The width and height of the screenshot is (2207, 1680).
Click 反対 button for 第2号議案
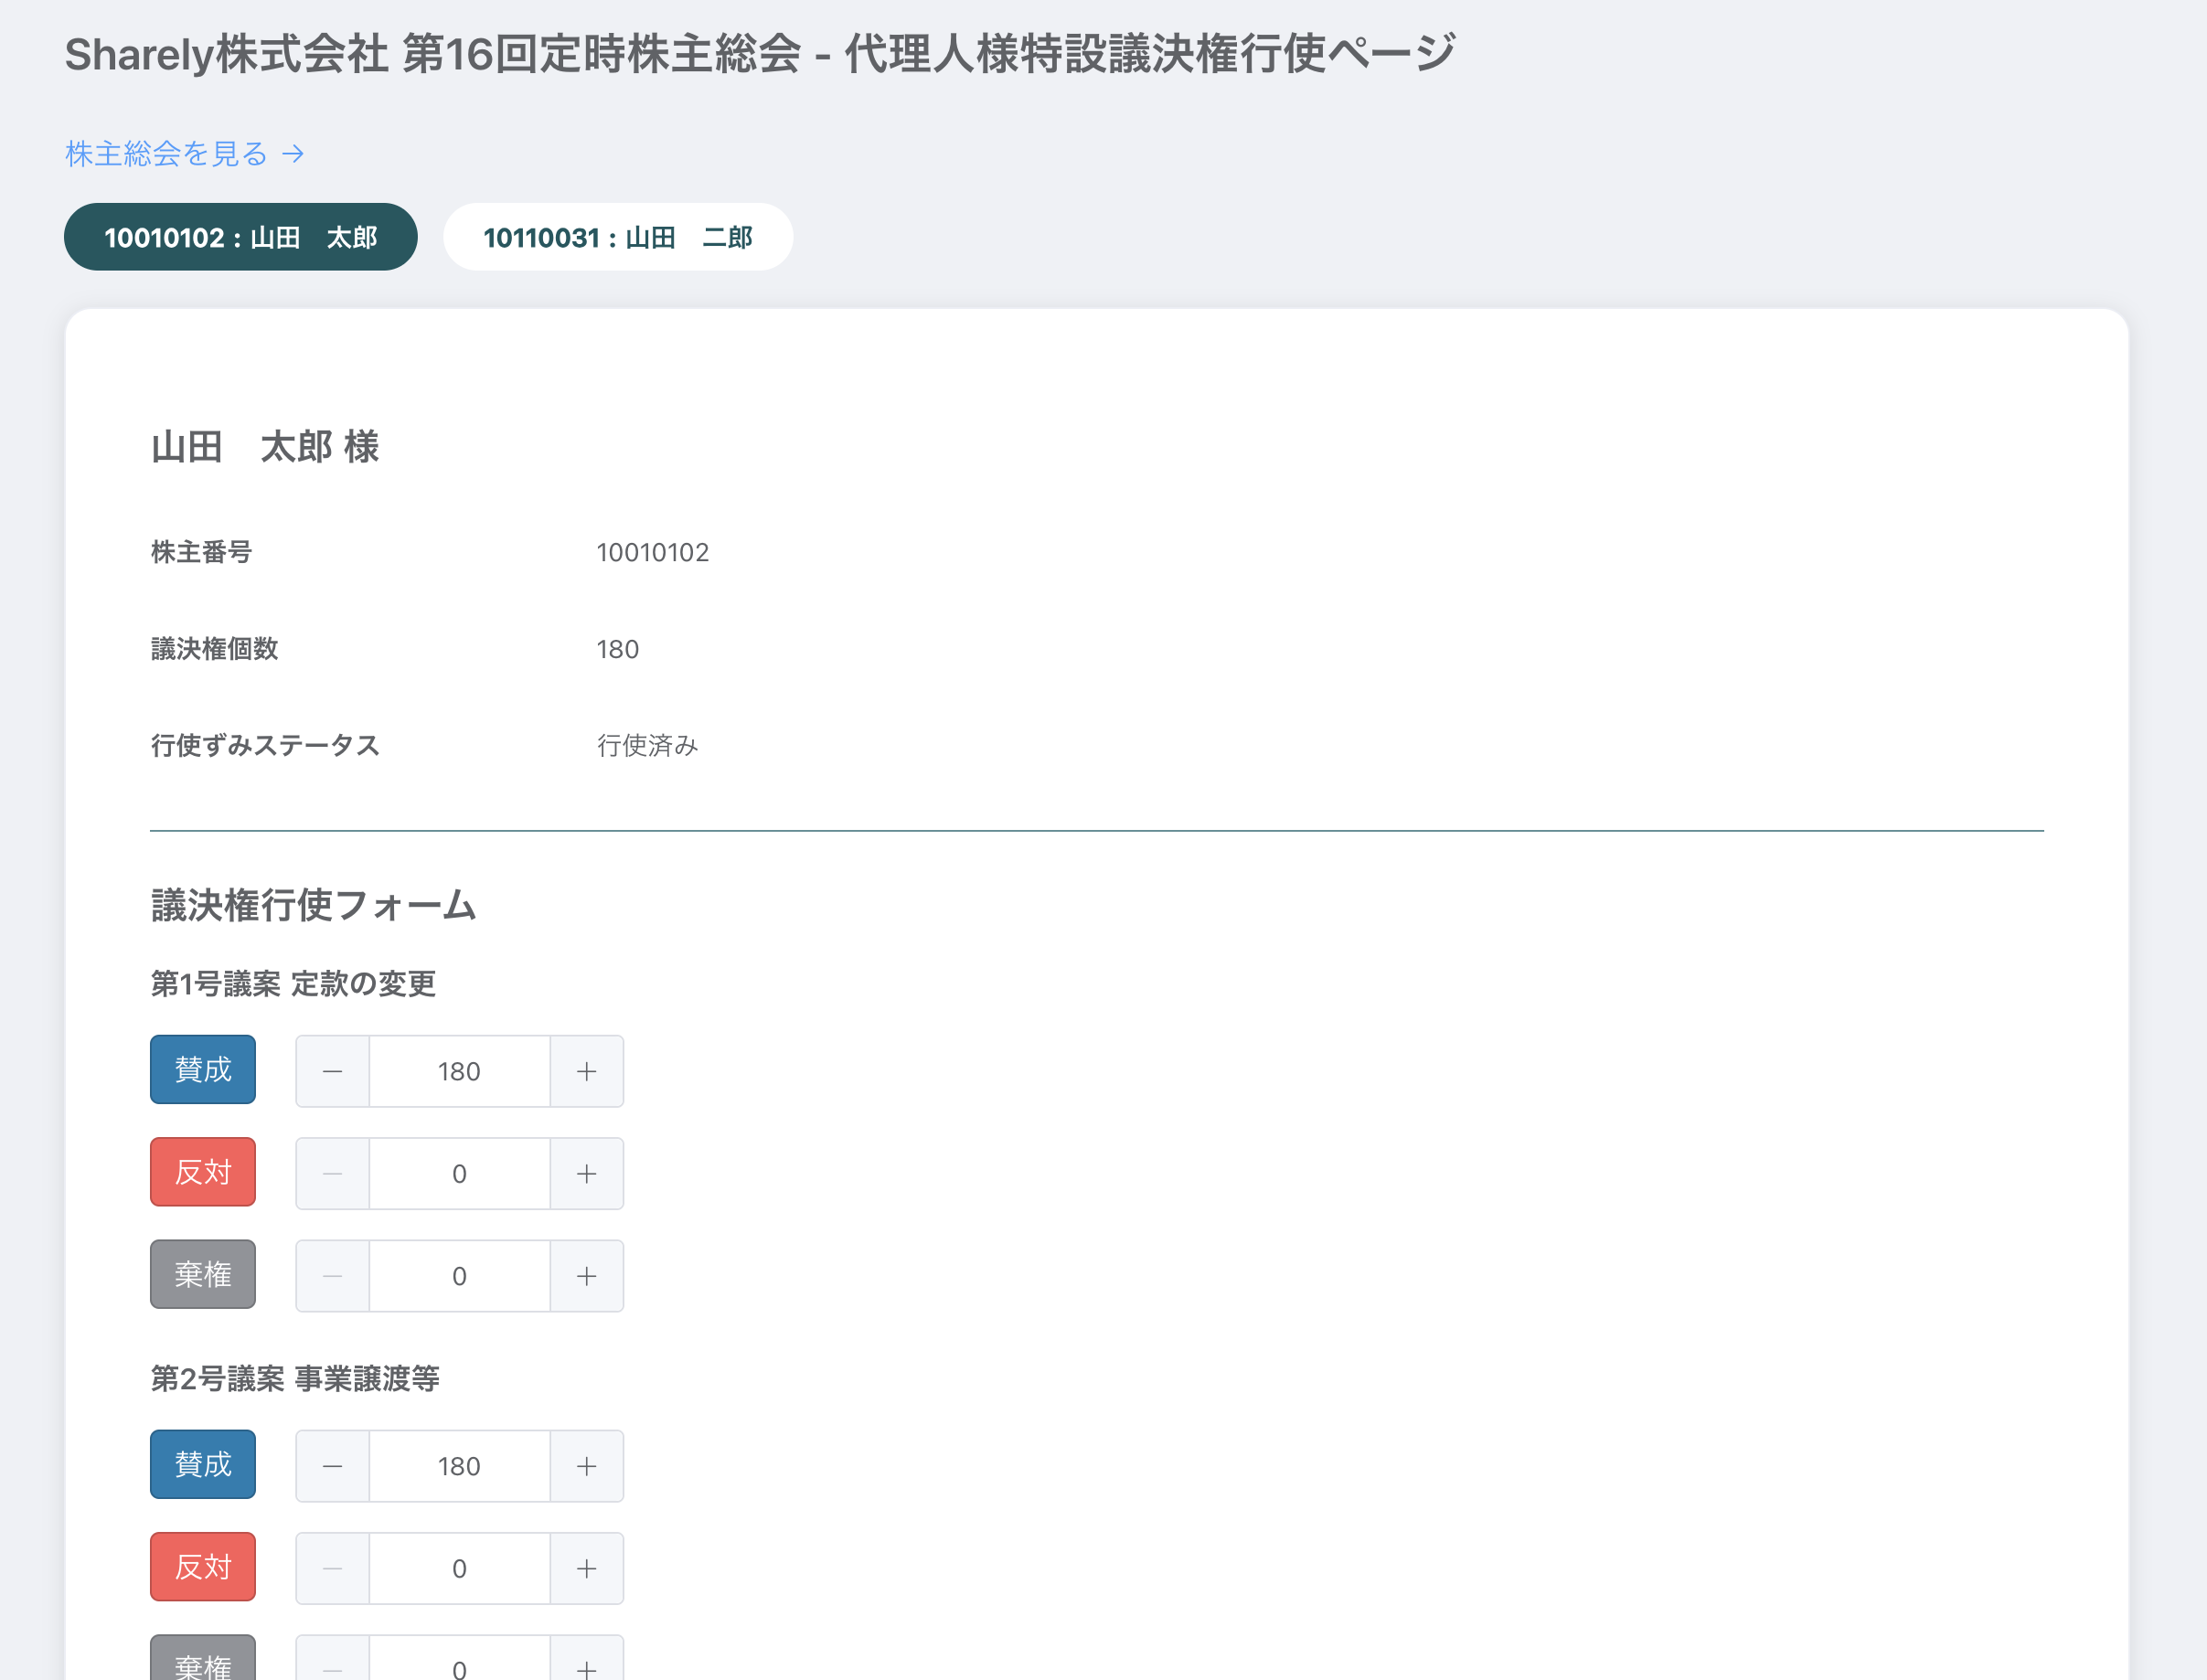tap(203, 1567)
